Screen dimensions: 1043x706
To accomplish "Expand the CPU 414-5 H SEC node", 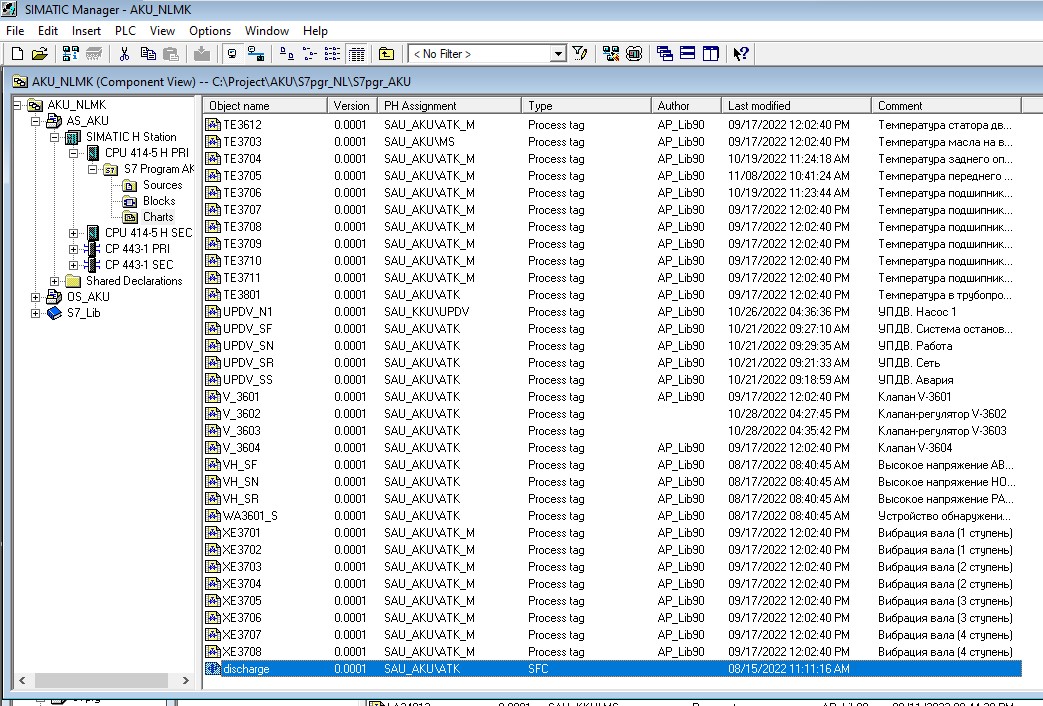I will tap(74, 233).
